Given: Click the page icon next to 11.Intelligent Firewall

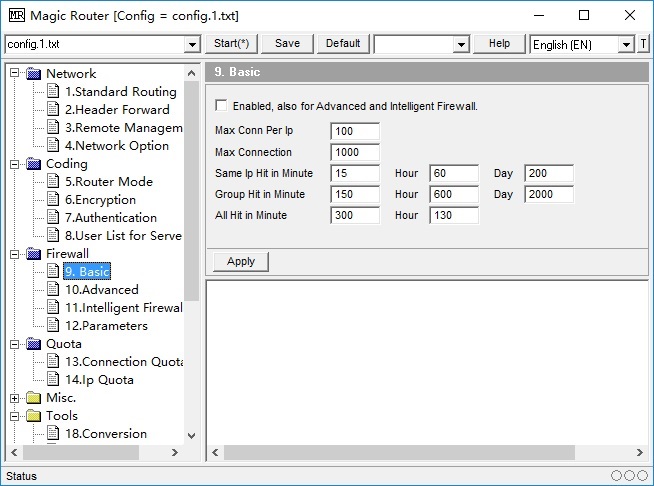Looking at the screenshot, I should pos(53,307).
